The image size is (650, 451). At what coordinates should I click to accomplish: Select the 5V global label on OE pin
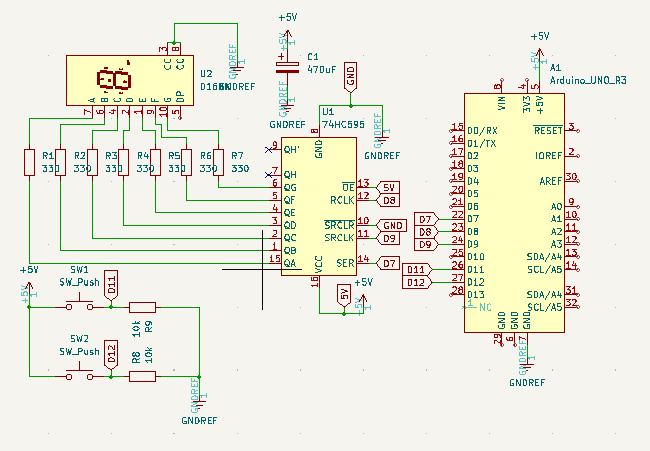tap(388, 187)
